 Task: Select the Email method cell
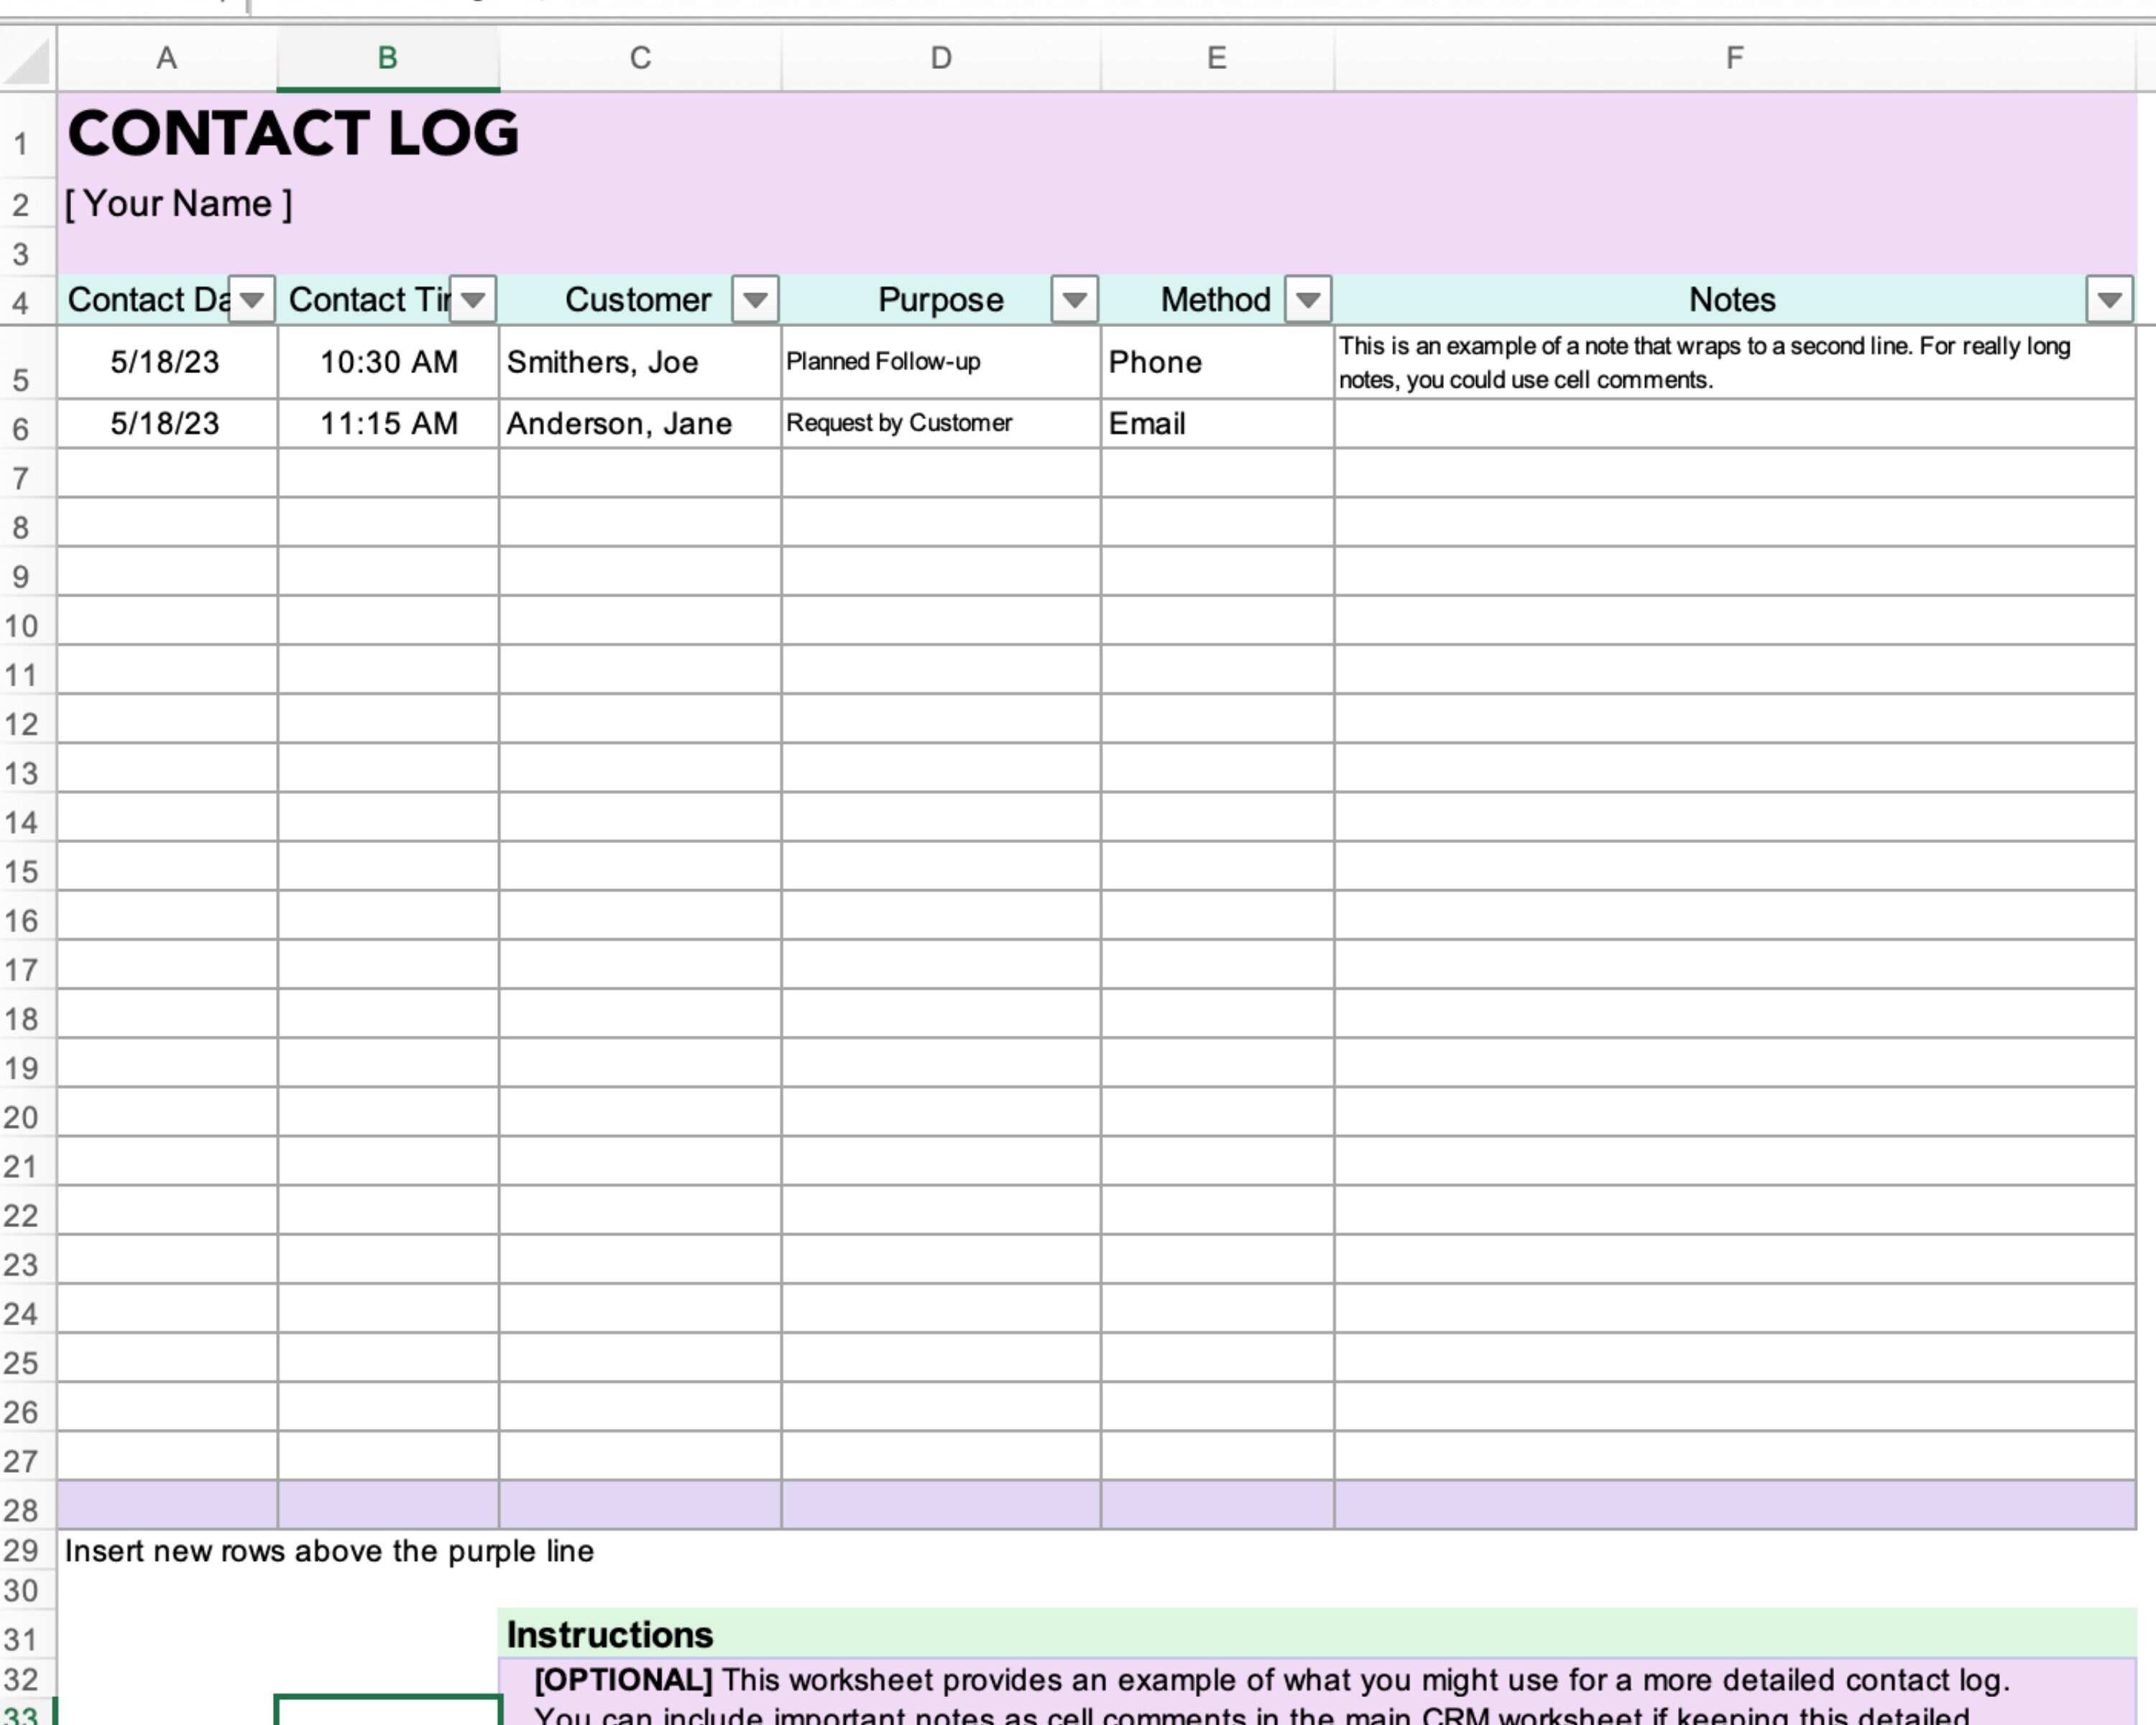(x=1217, y=424)
